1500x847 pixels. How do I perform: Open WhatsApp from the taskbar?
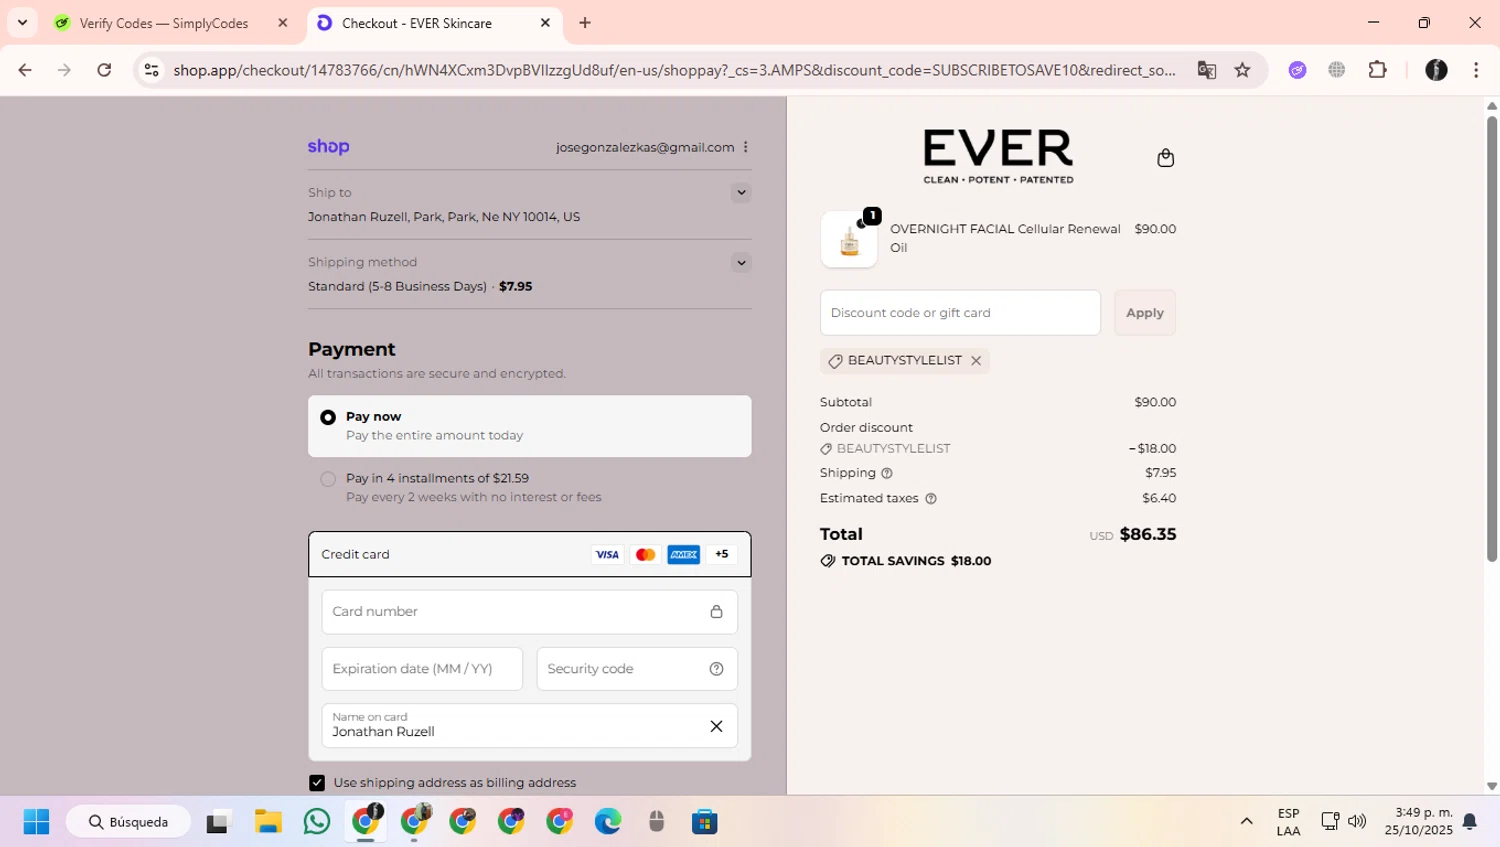tap(317, 821)
